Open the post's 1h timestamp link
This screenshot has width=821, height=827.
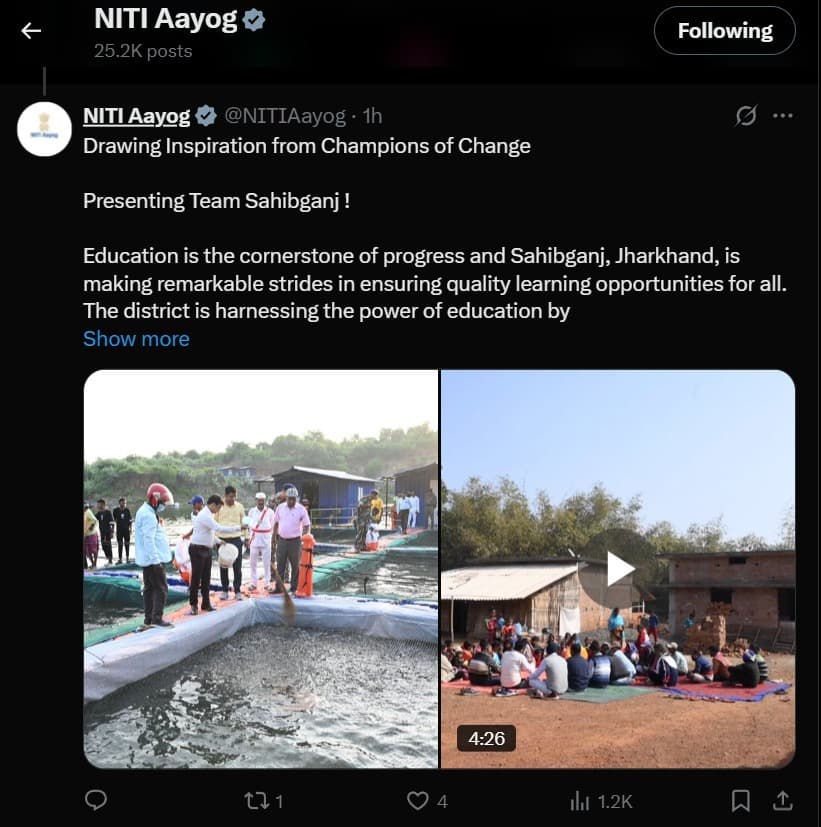[372, 116]
